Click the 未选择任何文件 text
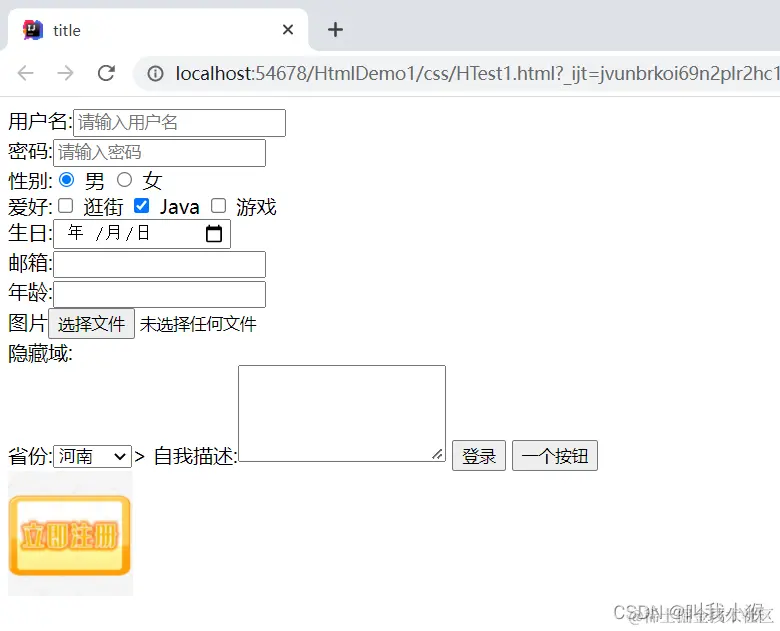This screenshot has width=780, height=631. pos(198,324)
